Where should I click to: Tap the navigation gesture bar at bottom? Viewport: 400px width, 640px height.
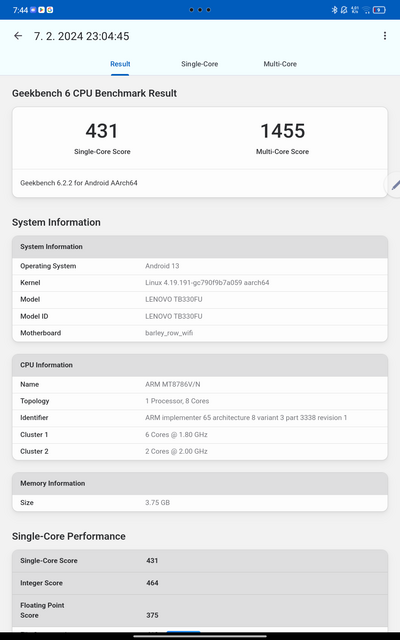[x=200, y=636]
